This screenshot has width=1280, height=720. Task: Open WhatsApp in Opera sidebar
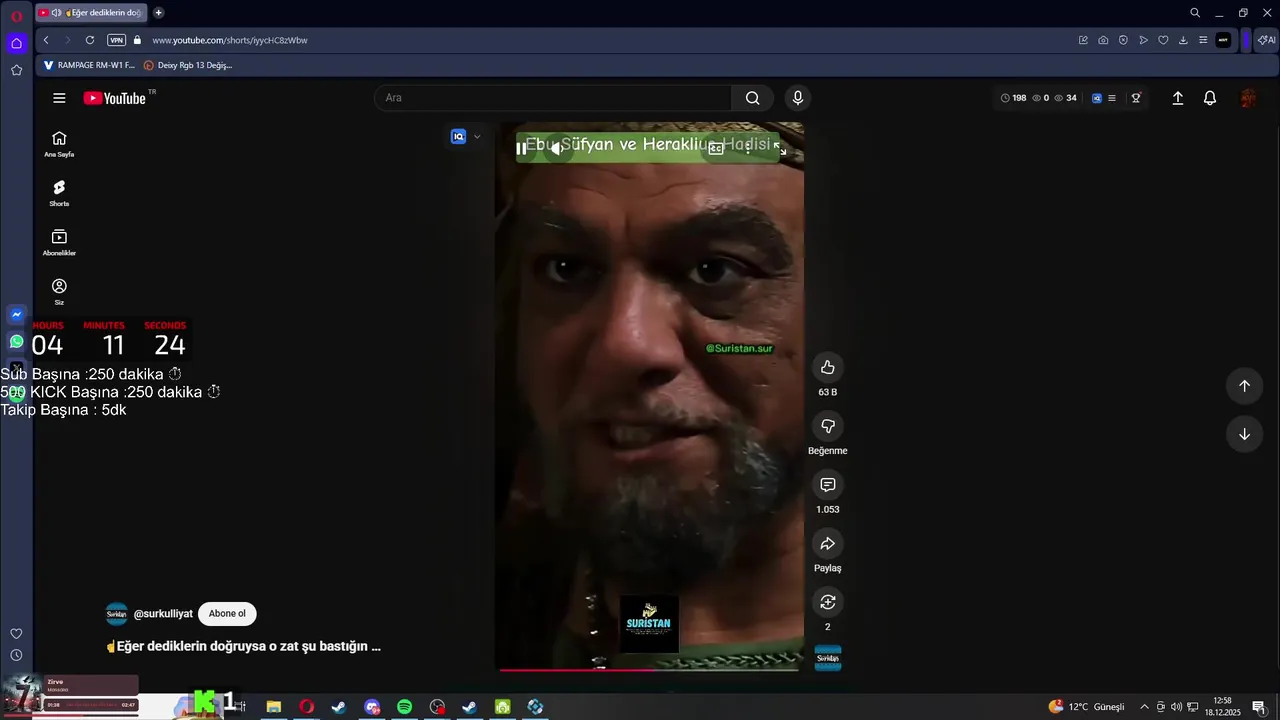[16, 342]
